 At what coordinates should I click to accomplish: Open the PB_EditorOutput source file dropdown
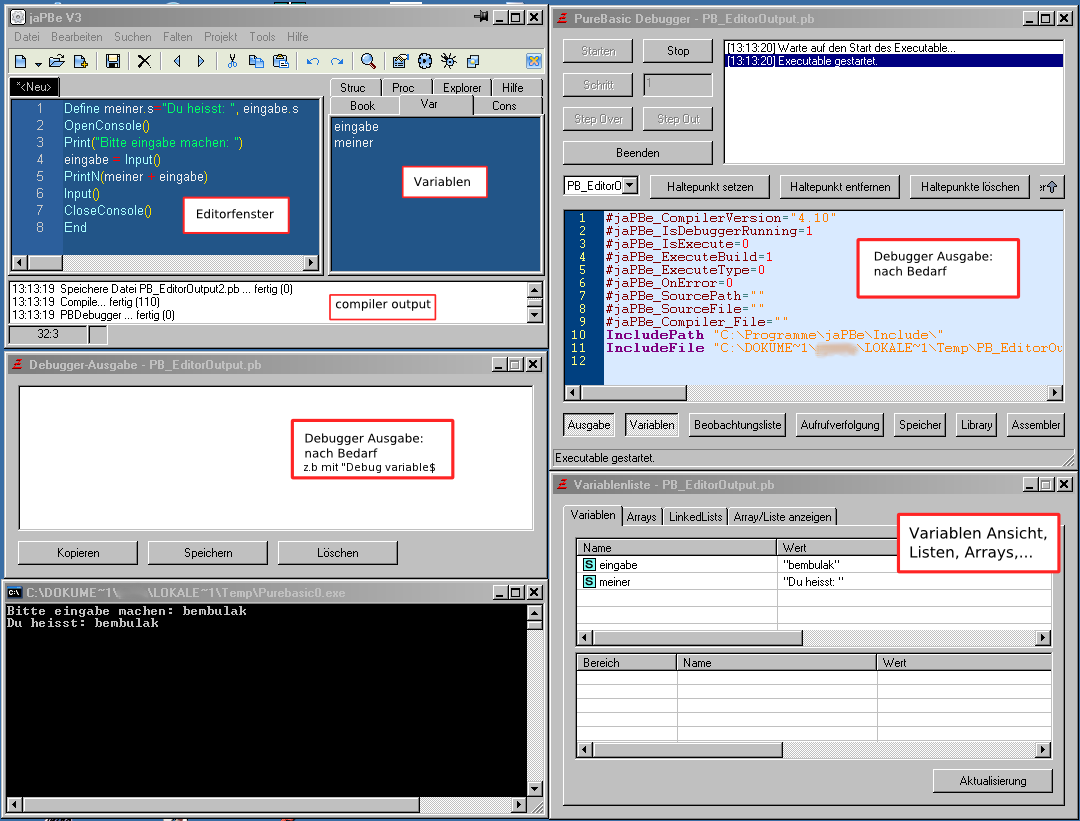[x=630, y=186]
